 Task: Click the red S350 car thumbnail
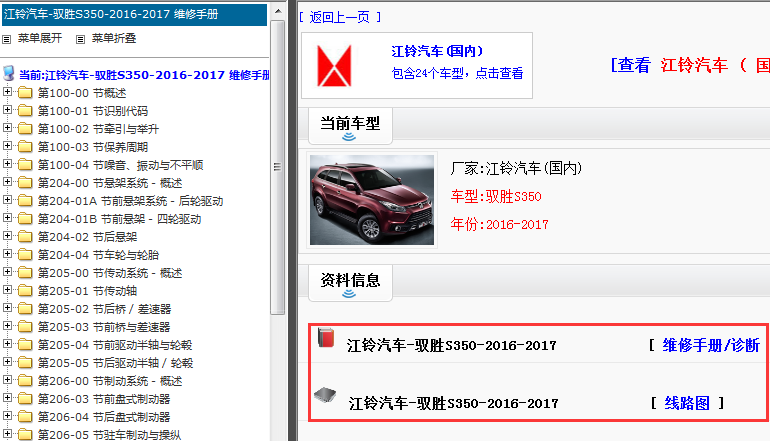(x=372, y=200)
